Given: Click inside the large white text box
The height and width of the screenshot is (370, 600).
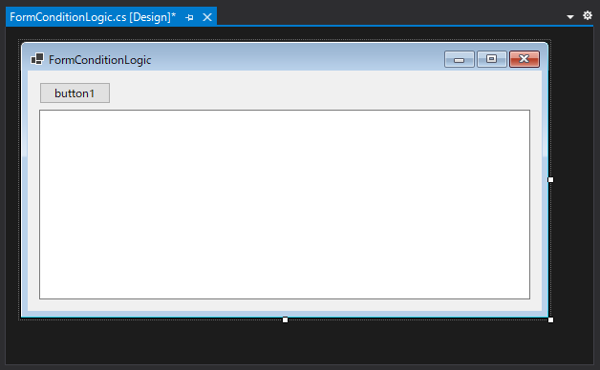Looking at the screenshot, I should point(284,204).
